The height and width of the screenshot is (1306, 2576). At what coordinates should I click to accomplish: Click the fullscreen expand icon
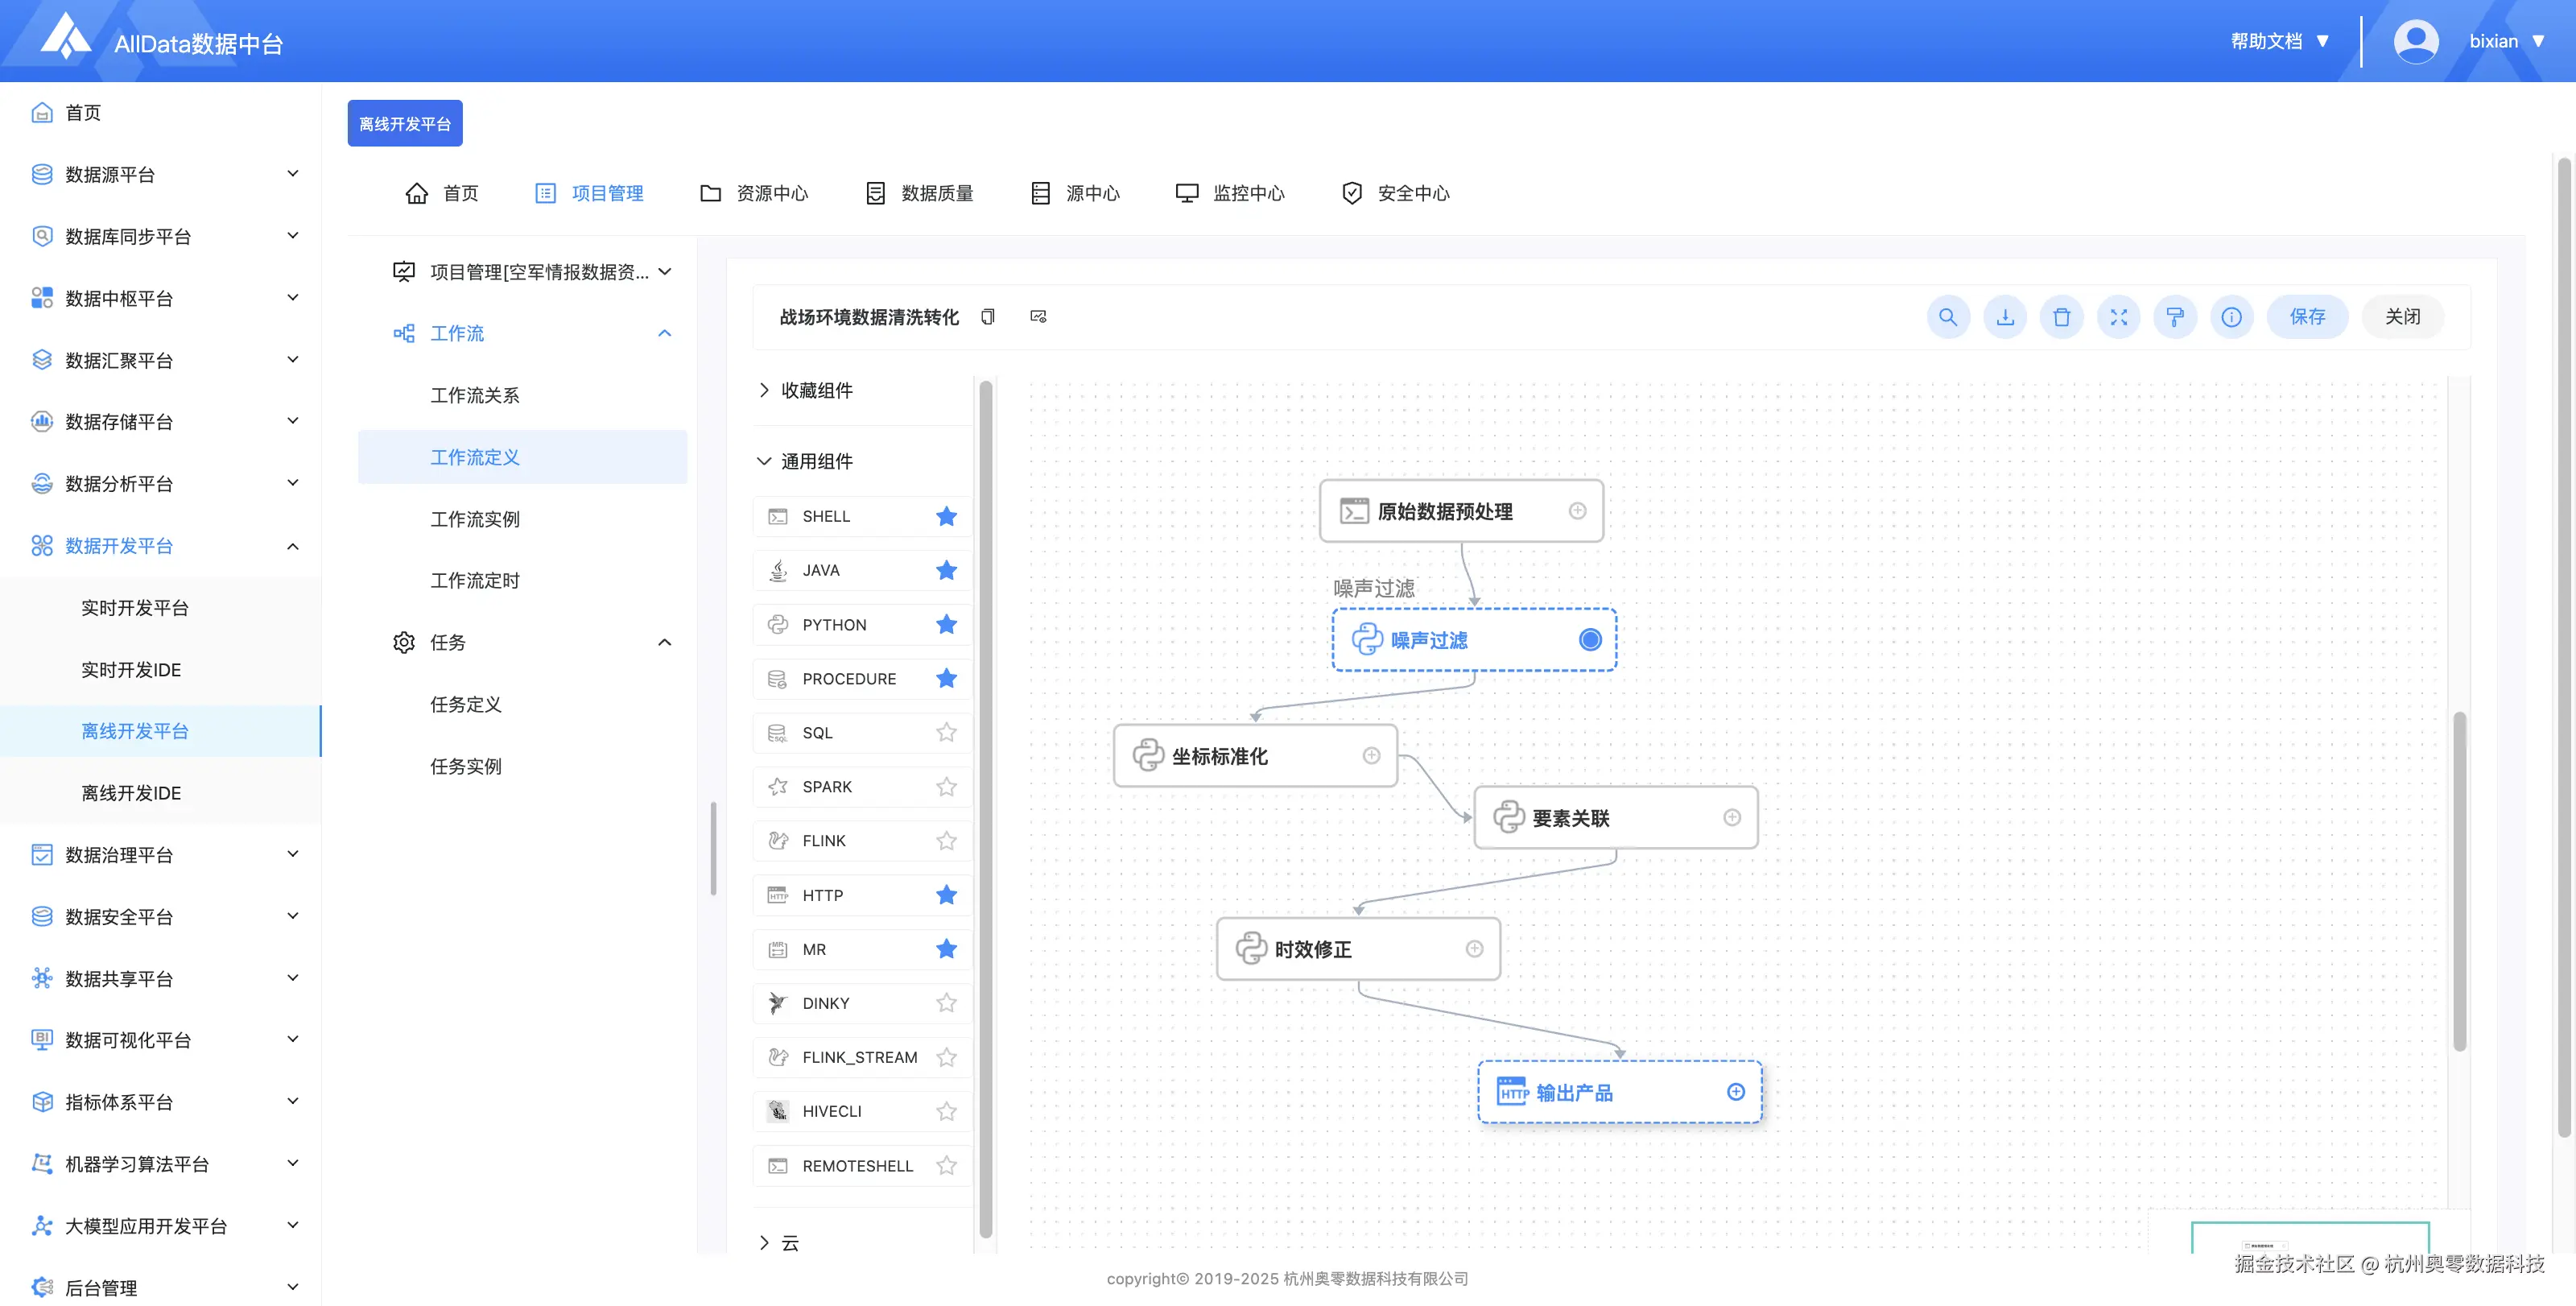coord(2118,317)
